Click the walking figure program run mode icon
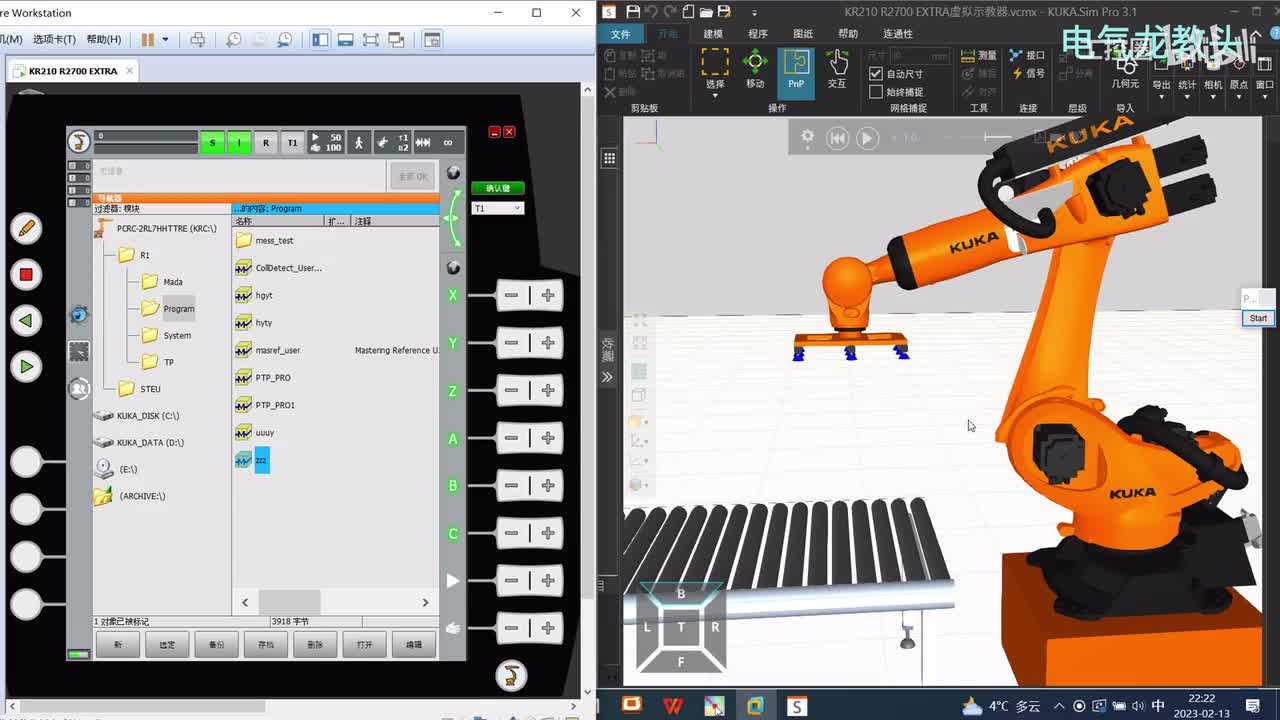 (359, 142)
